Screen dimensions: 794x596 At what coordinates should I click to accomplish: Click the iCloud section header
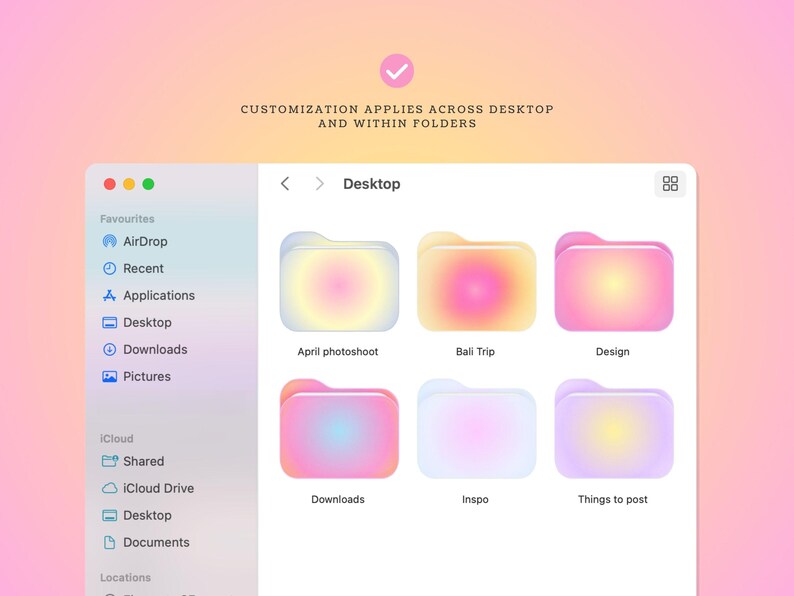pyautogui.click(x=116, y=439)
